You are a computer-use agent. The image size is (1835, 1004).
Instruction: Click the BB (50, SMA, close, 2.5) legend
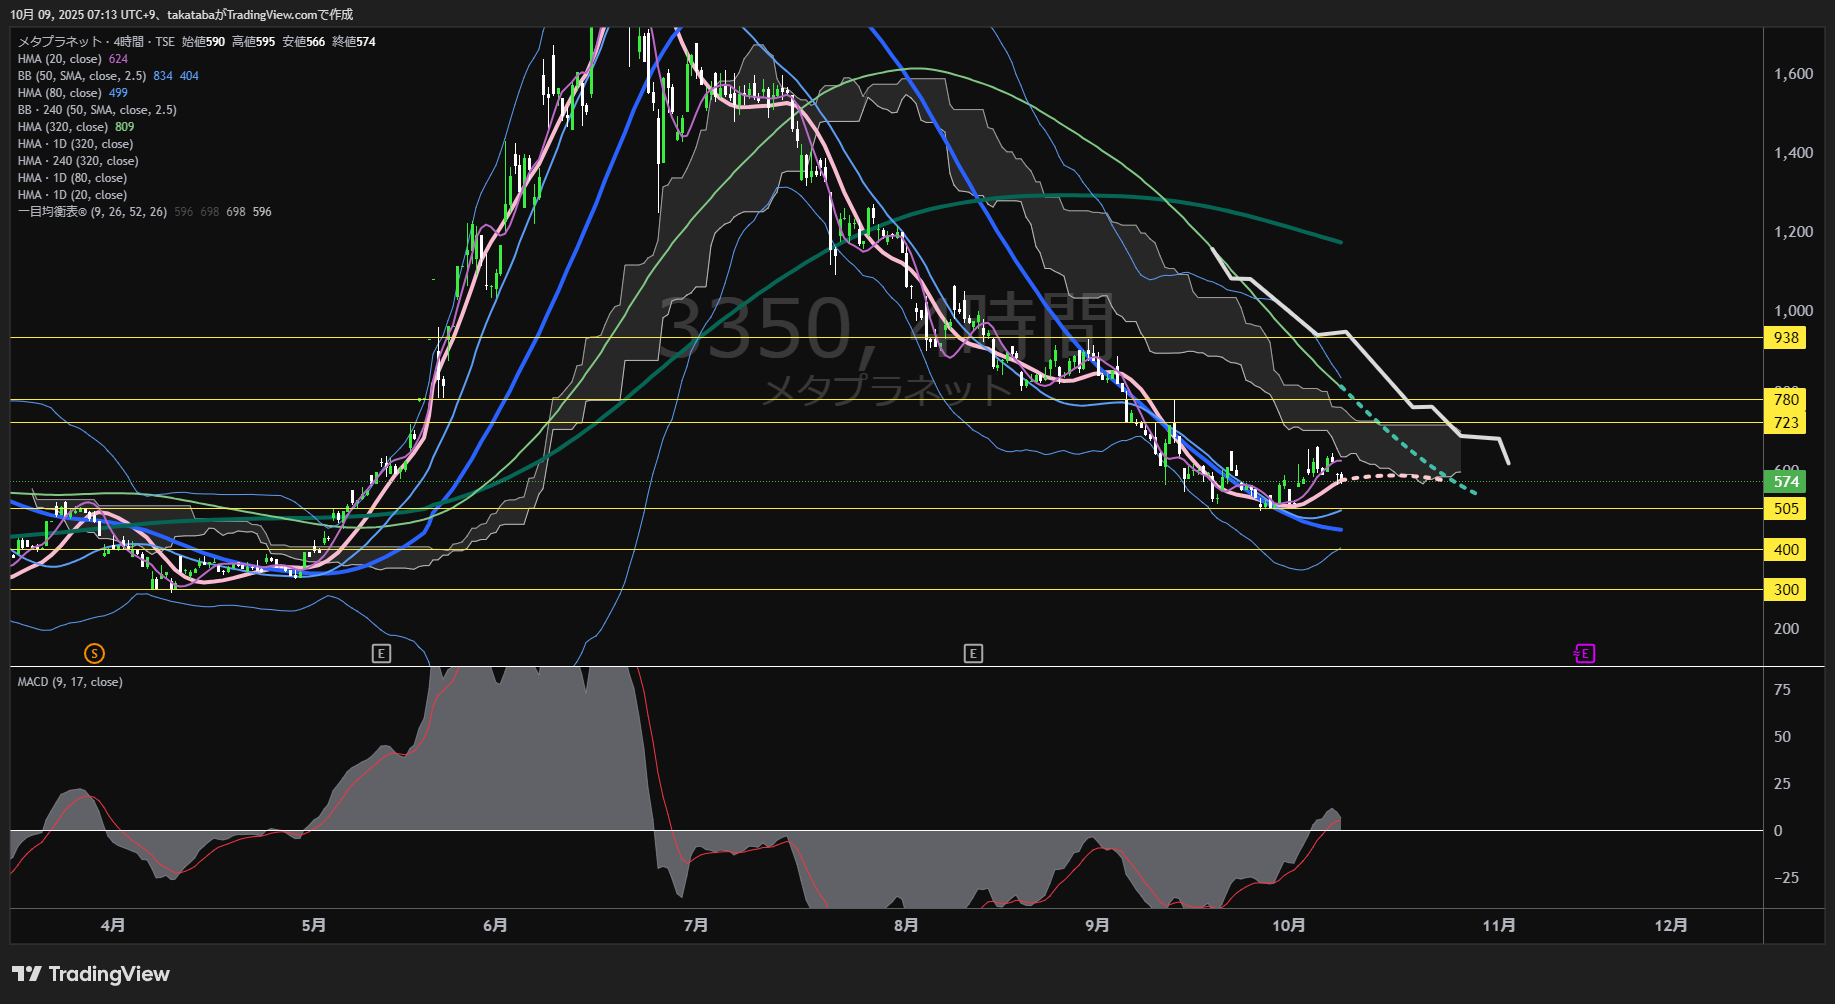click(82, 76)
